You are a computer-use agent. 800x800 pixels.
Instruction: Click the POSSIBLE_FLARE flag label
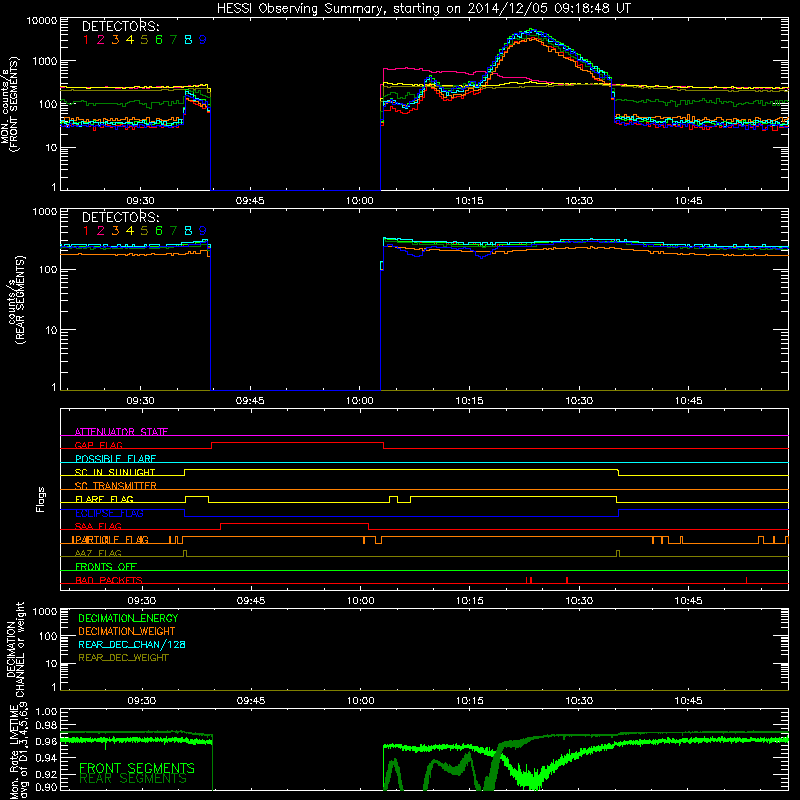tap(115, 459)
